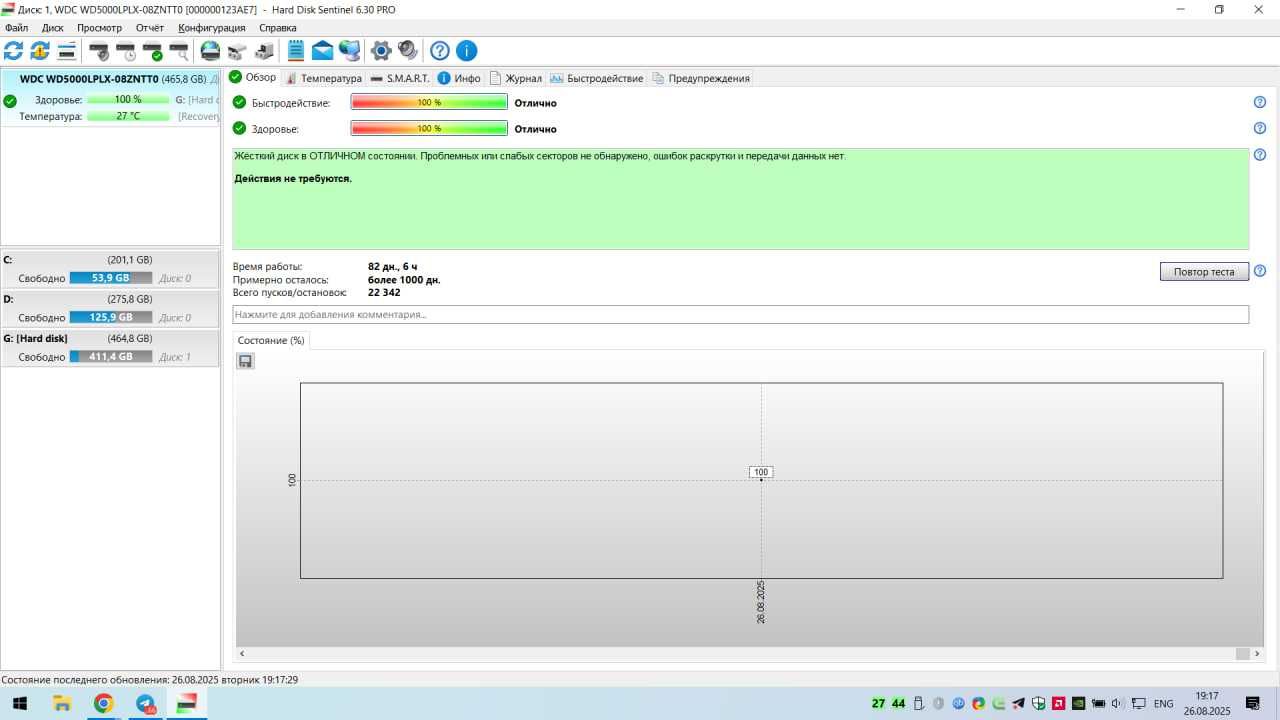Switch to the Журнал tab

[516, 78]
